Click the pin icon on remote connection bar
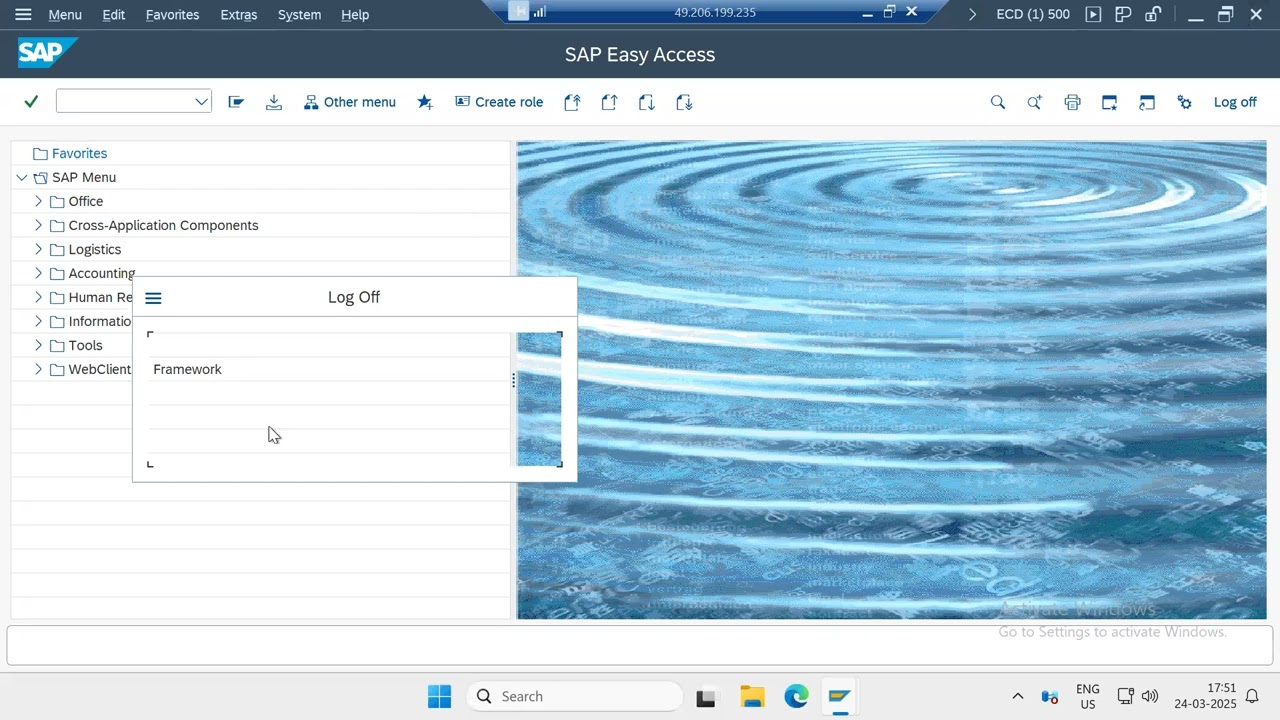The width and height of the screenshot is (1280, 720). point(518,12)
